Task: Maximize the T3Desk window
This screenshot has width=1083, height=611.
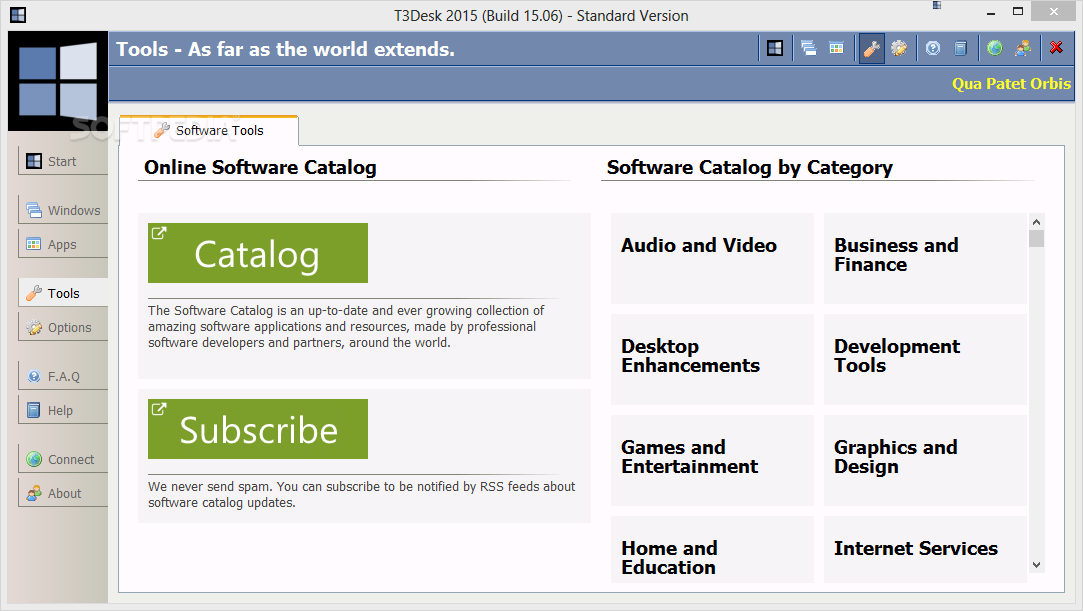Action: [1018, 11]
